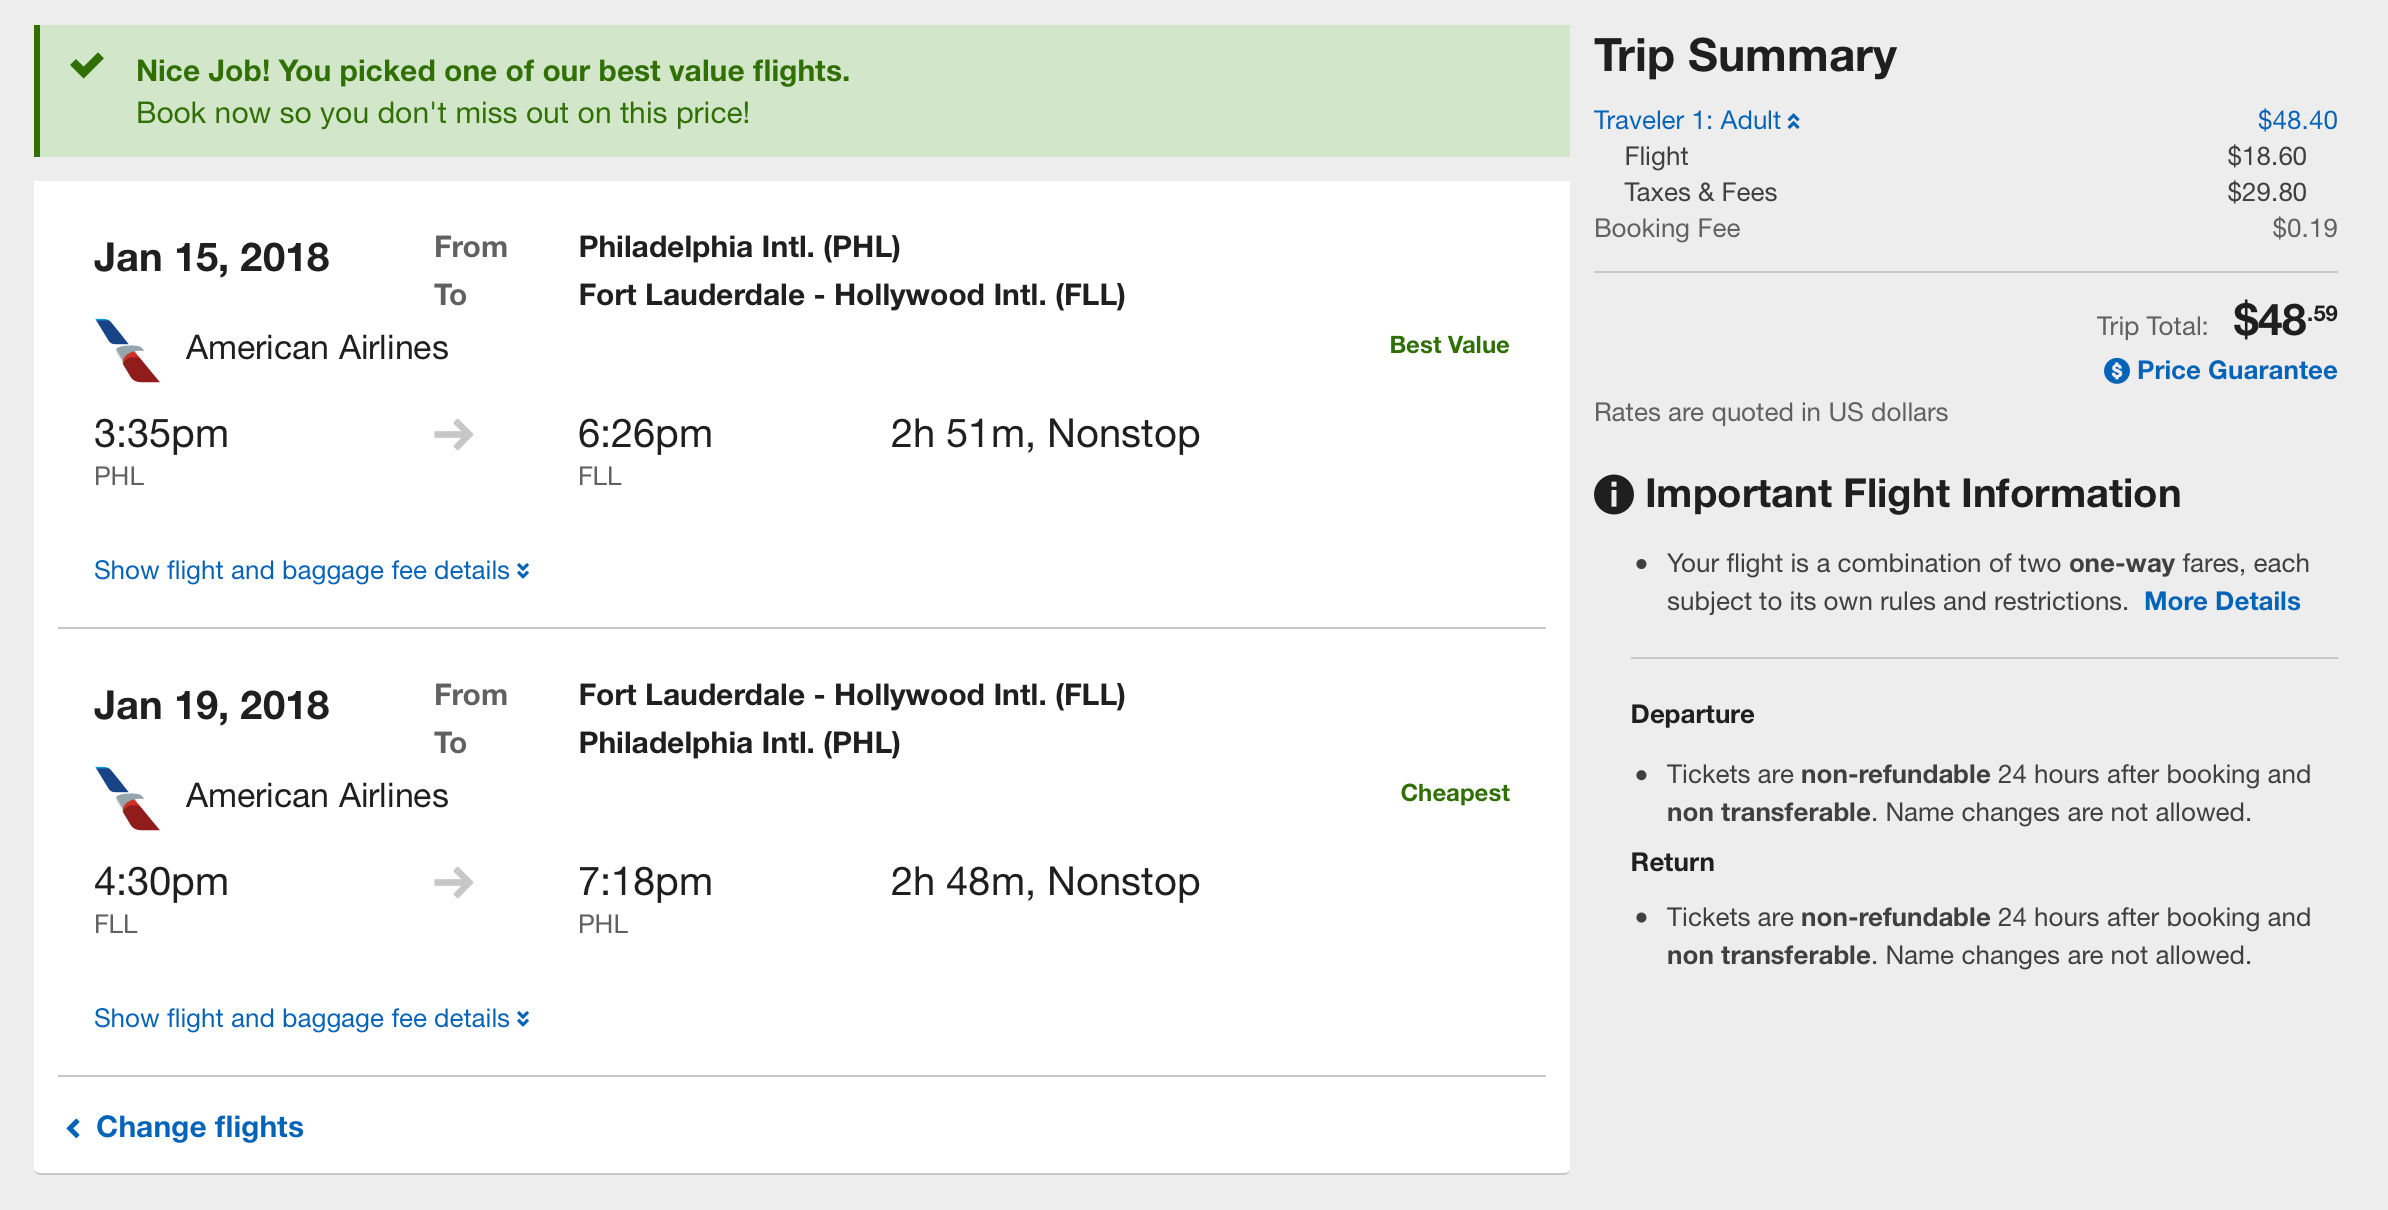The image size is (2388, 1210).
Task: Click American Airlines logo on Jan 19 flight
Action: tap(127, 798)
